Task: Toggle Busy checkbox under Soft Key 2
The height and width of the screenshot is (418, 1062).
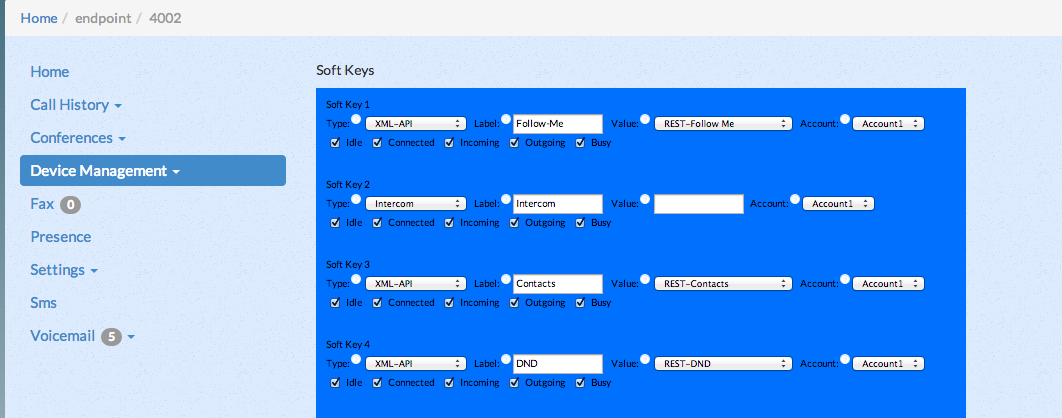Action: pos(580,223)
